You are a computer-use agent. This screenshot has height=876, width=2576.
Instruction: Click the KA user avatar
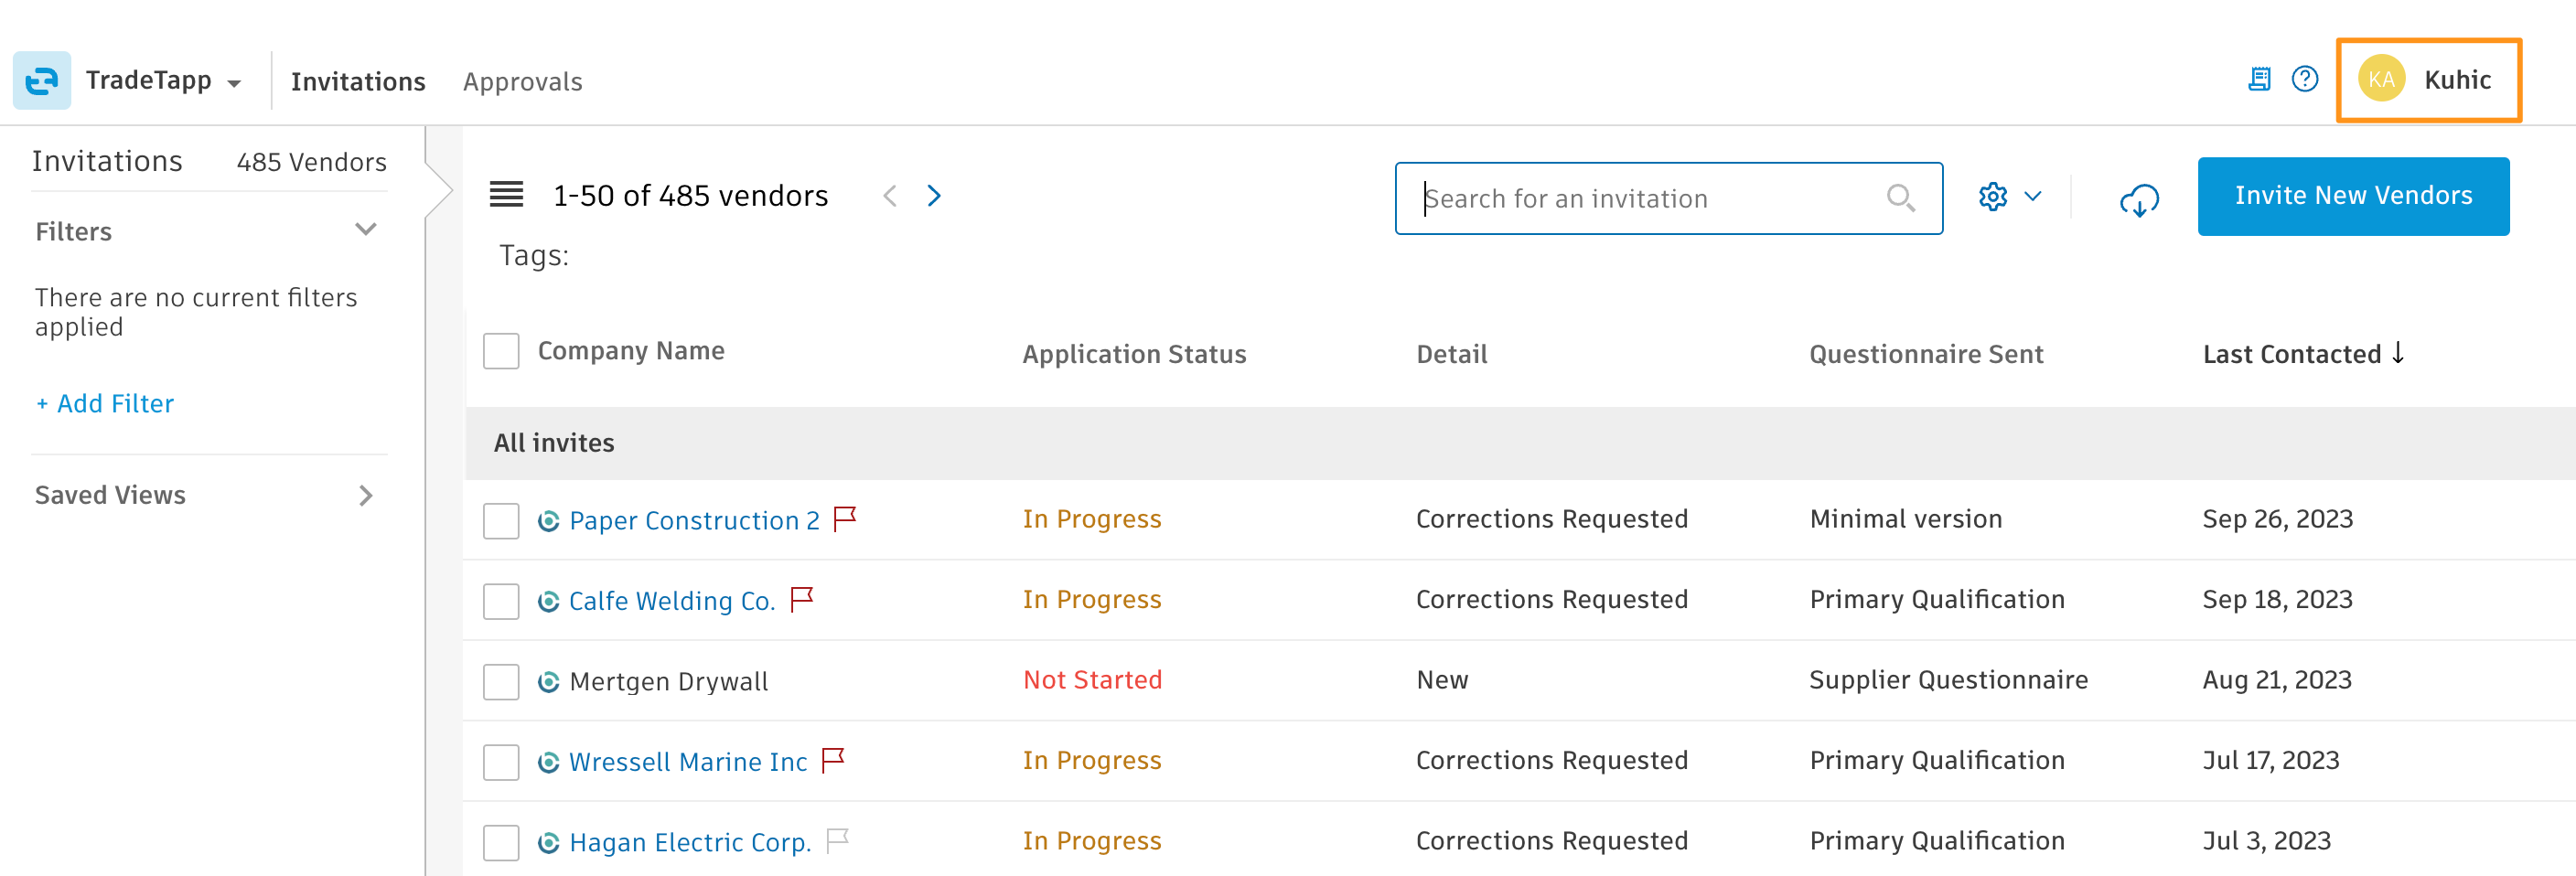point(2381,79)
